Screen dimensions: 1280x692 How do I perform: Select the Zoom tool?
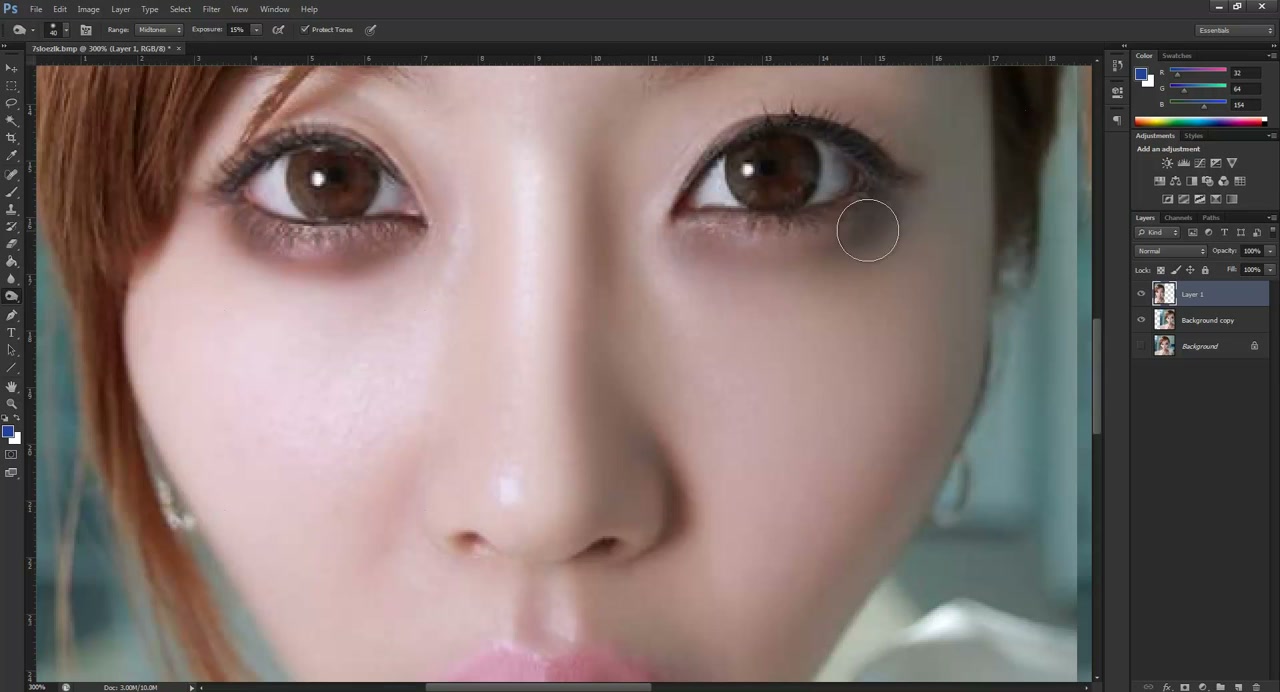pyautogui.click(x=12, y=403)
